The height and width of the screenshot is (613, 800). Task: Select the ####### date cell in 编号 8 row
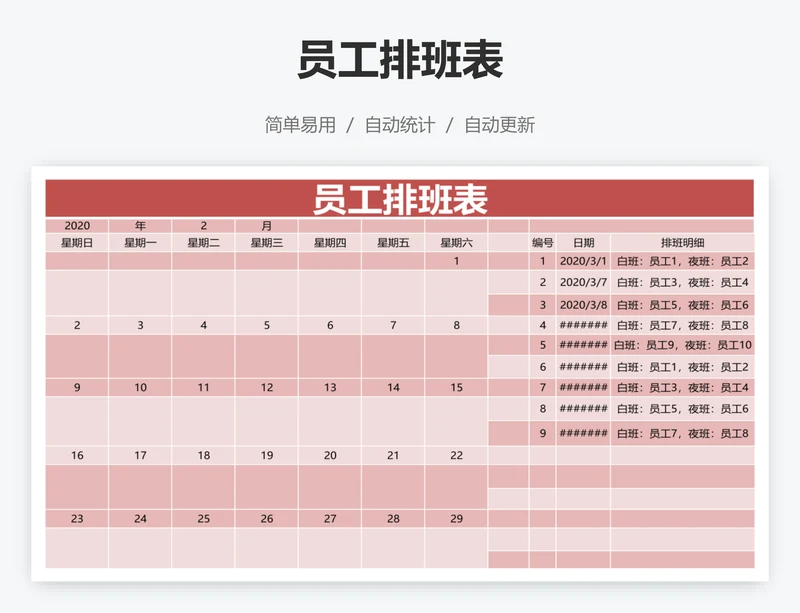pos(583,409)
